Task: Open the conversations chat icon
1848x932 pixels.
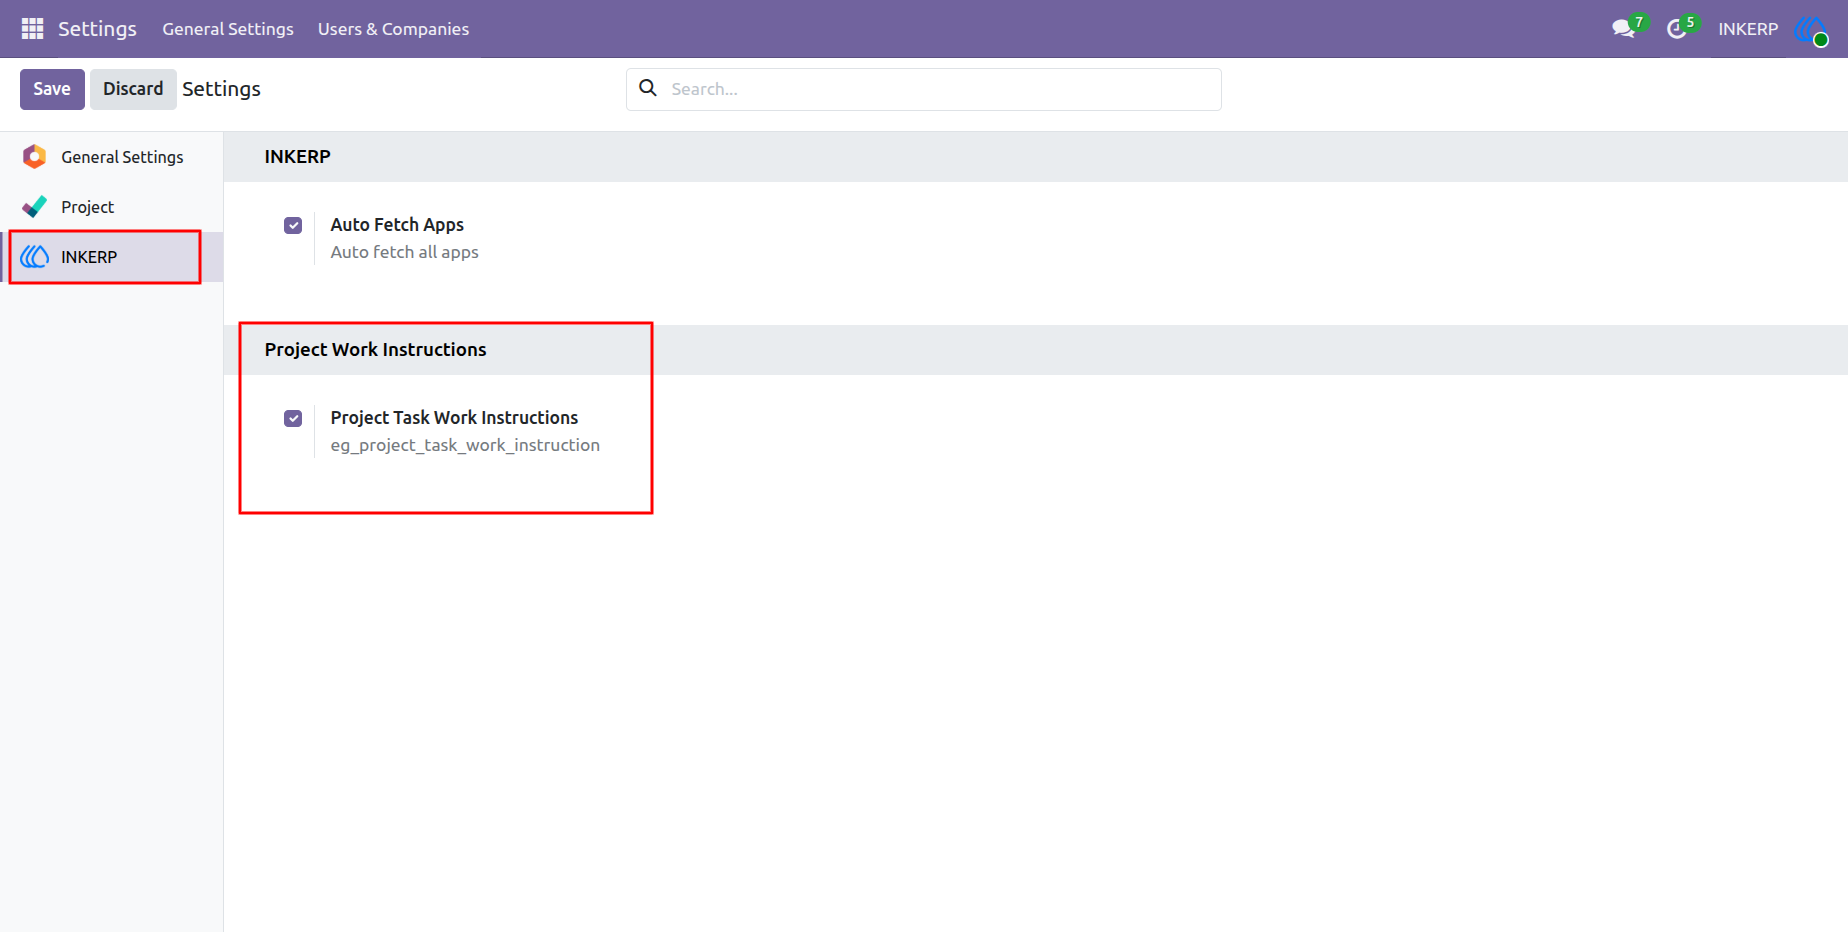Action: point(1623,29)
